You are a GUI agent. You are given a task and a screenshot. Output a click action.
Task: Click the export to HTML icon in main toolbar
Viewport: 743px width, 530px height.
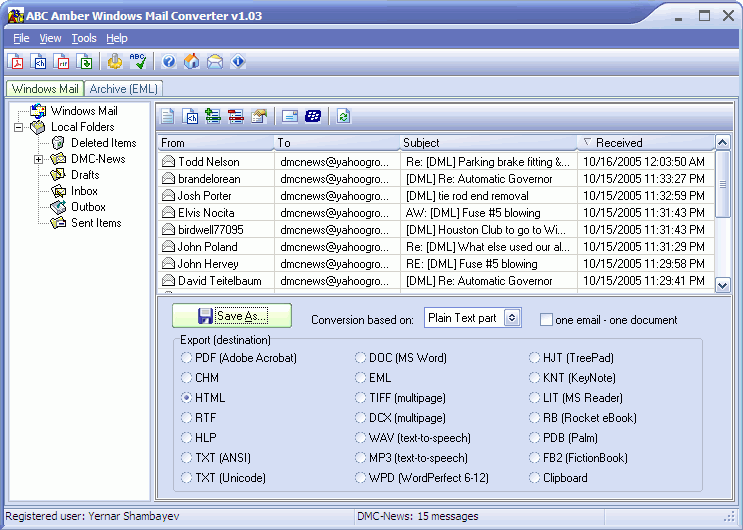(x=39, y=62)
